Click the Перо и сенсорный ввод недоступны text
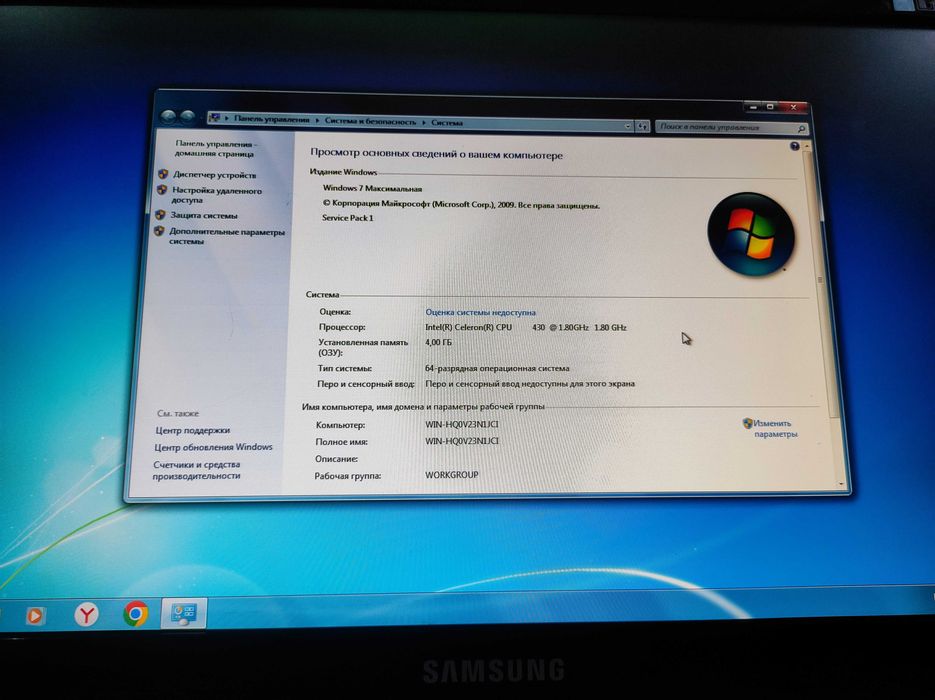 [x=530, y=384]
